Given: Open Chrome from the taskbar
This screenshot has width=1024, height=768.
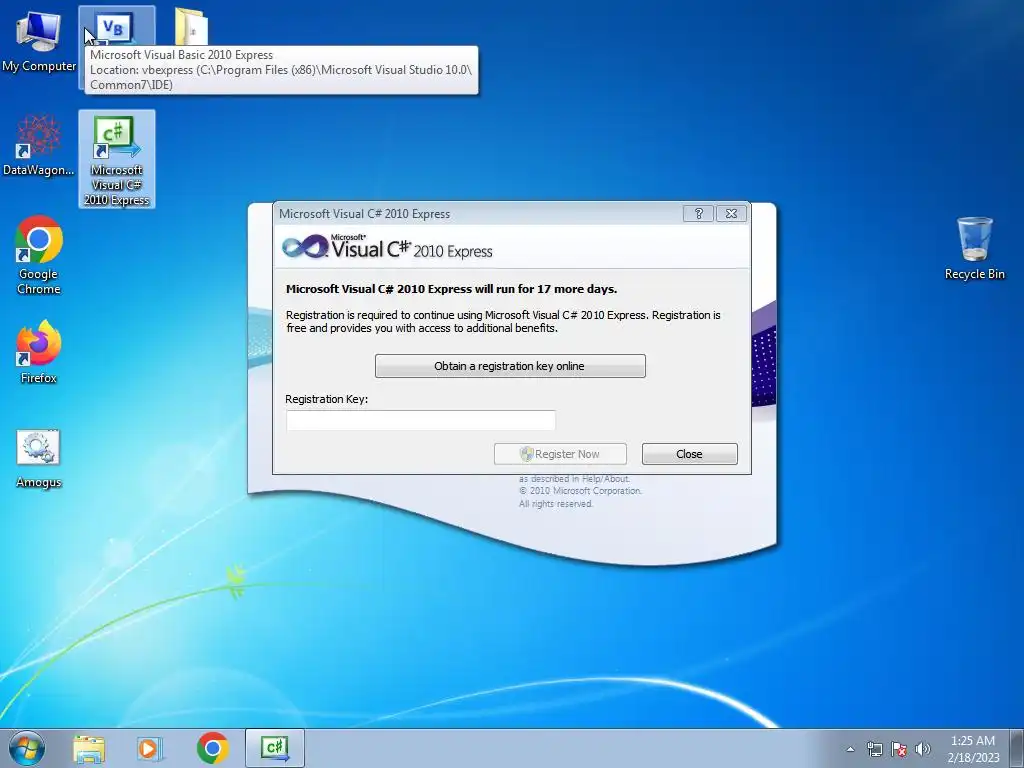Looking at the screenshot, I should 213,748.
